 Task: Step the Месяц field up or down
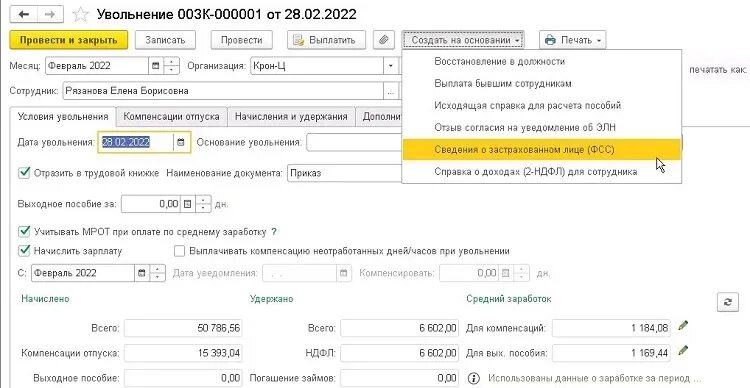coord(171,66)
